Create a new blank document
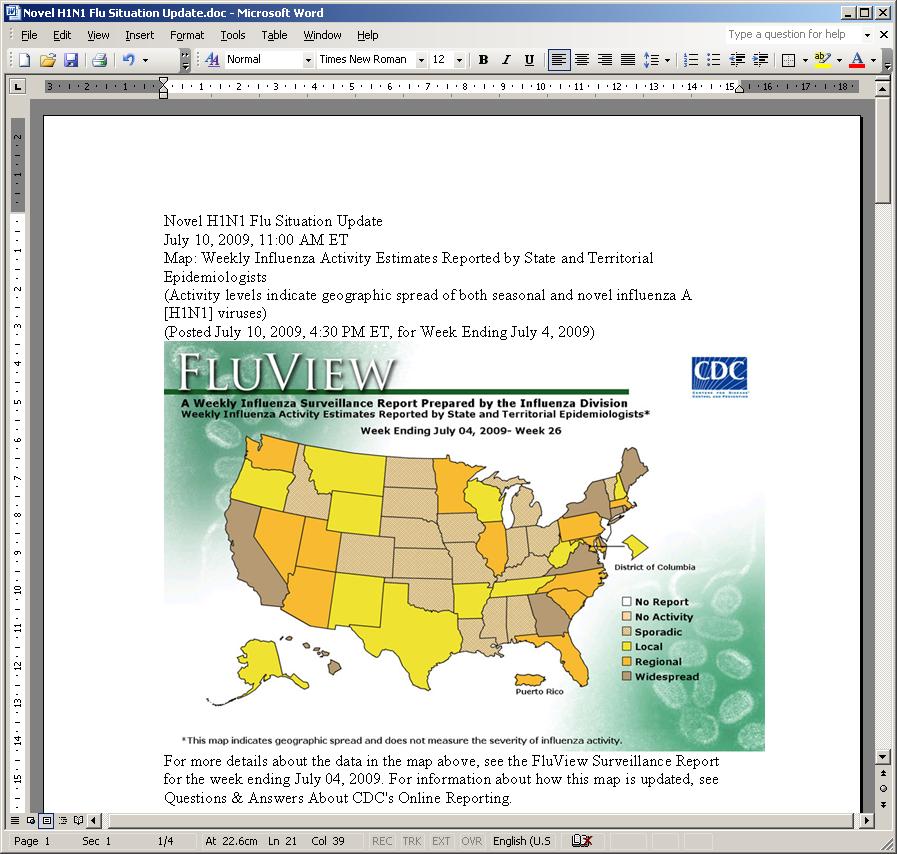Screen dimensions: 897x854 (x=25, y=59)
